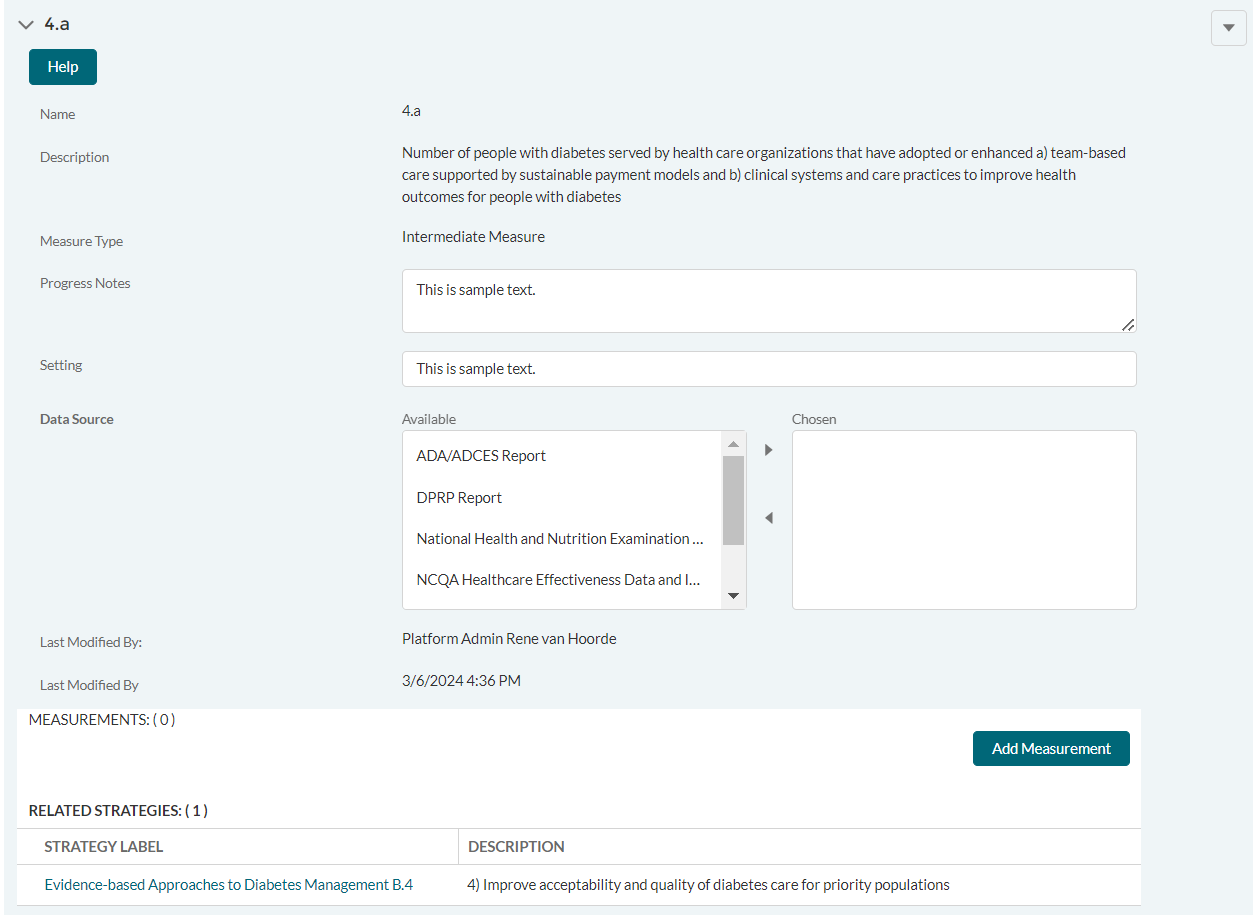
Task: Click the Available list scrollbar thumb
Action: pos(733,500)
